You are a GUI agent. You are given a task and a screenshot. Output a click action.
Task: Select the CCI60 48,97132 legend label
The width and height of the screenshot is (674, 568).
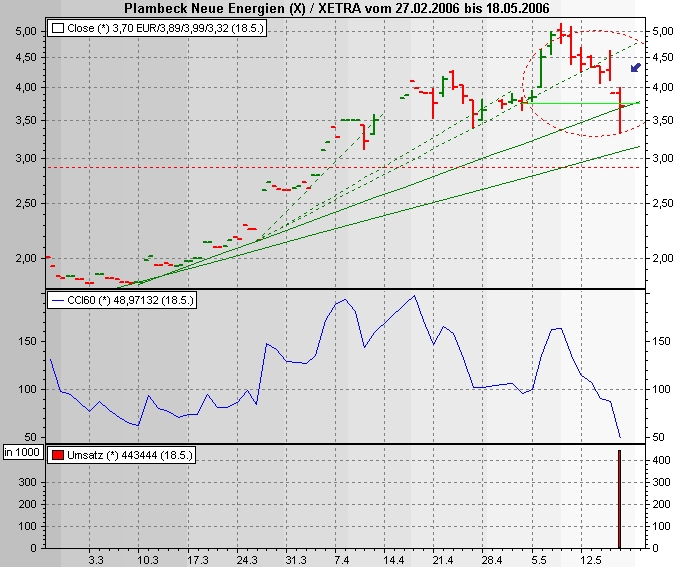pos(130,300)
